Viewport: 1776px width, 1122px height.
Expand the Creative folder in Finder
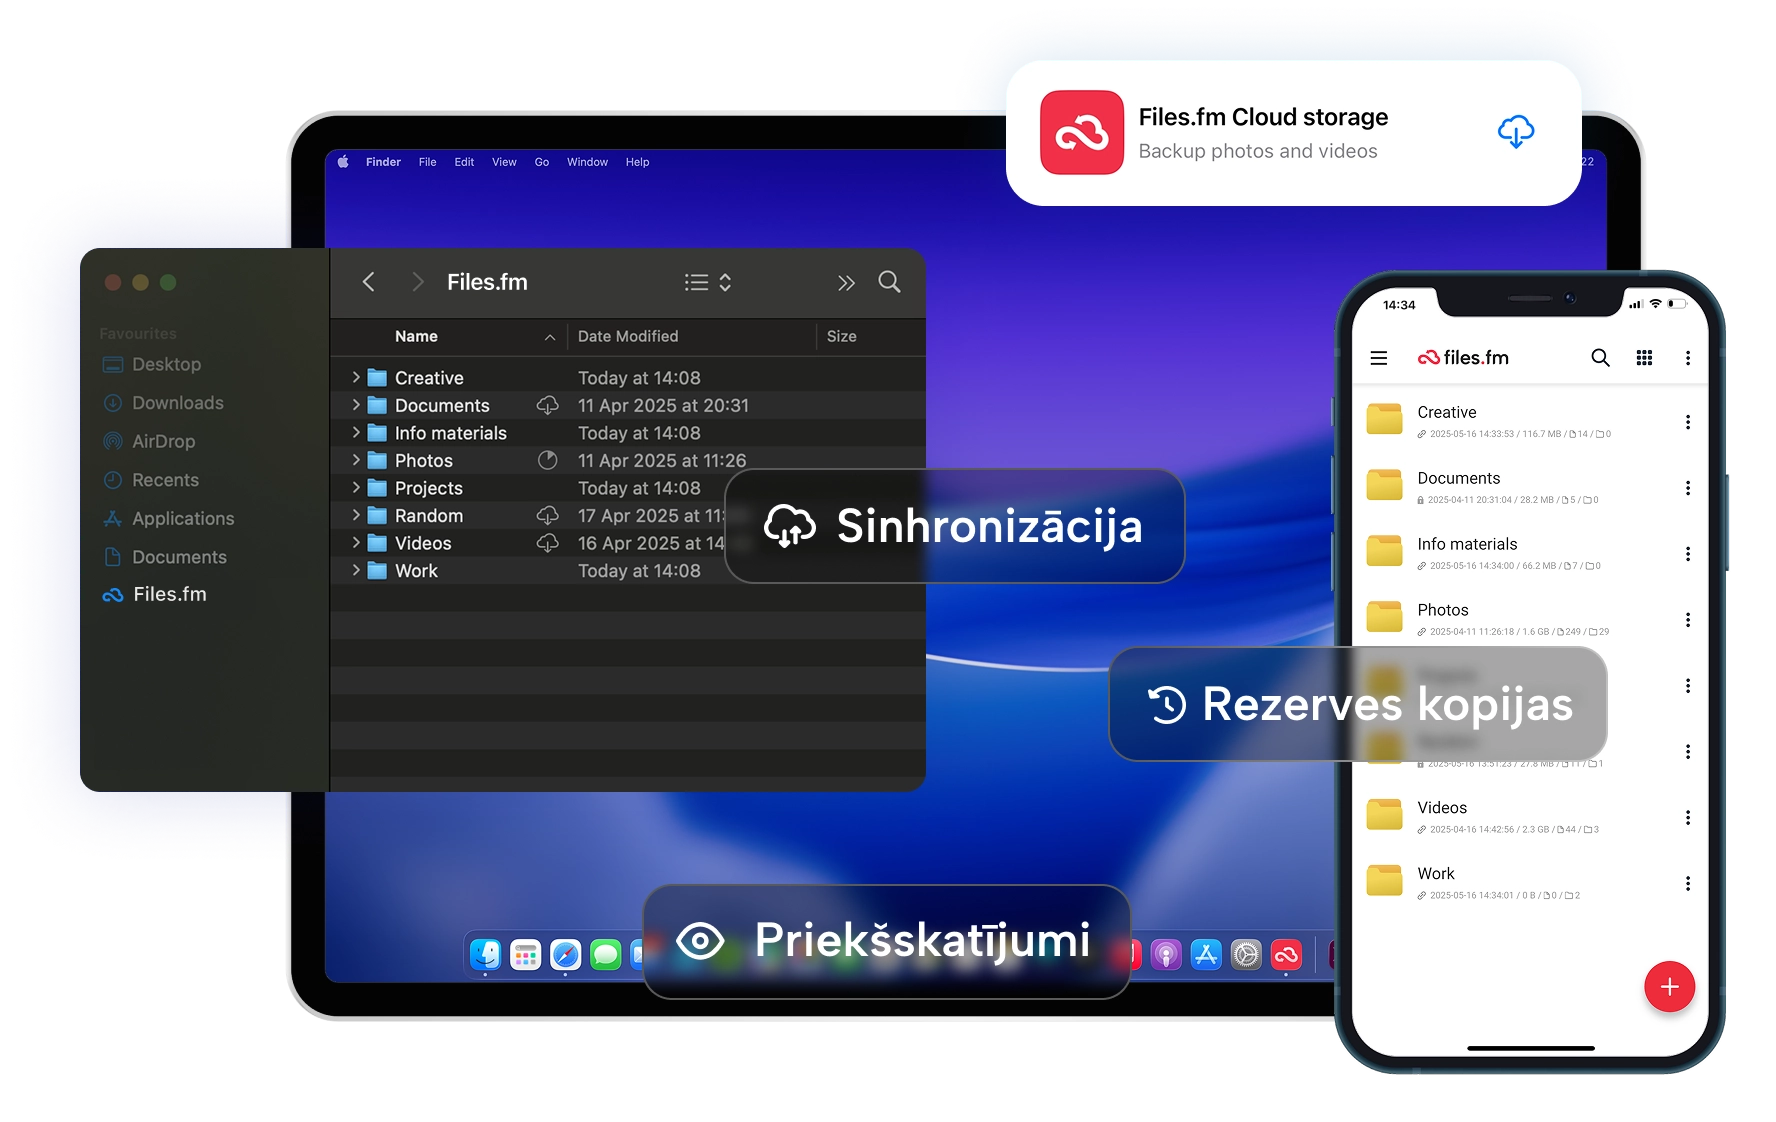coord(356,378)
